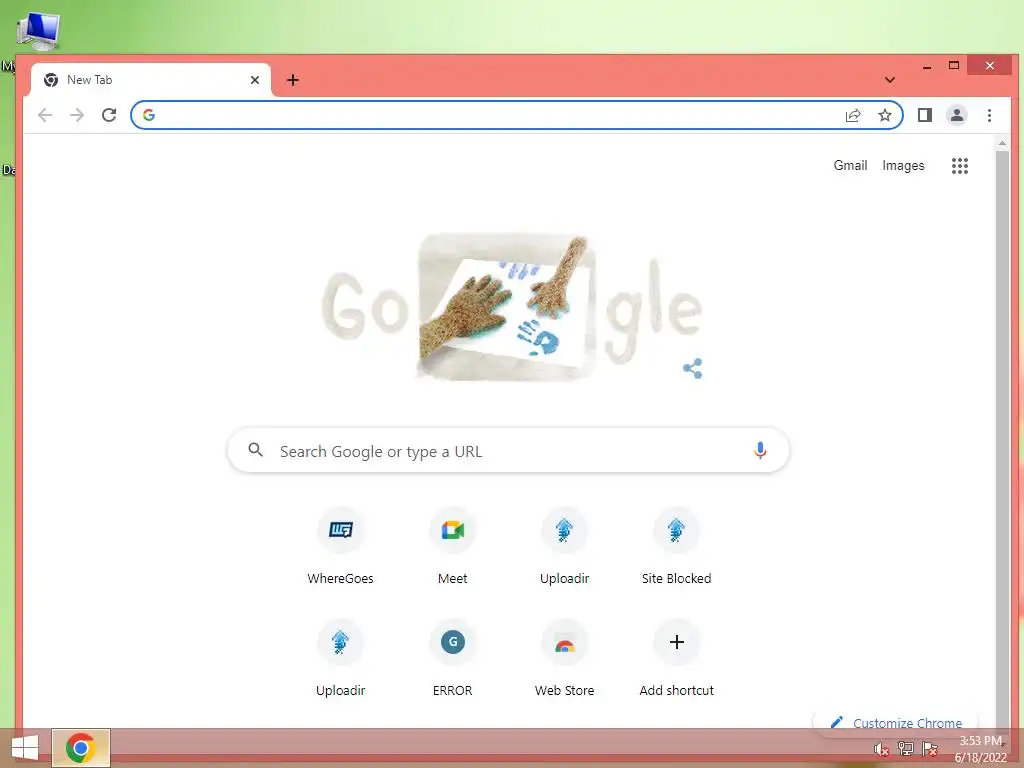Open the Site Blocked shortcut
The image size is (1024, 768).
(x=677, y=546)
